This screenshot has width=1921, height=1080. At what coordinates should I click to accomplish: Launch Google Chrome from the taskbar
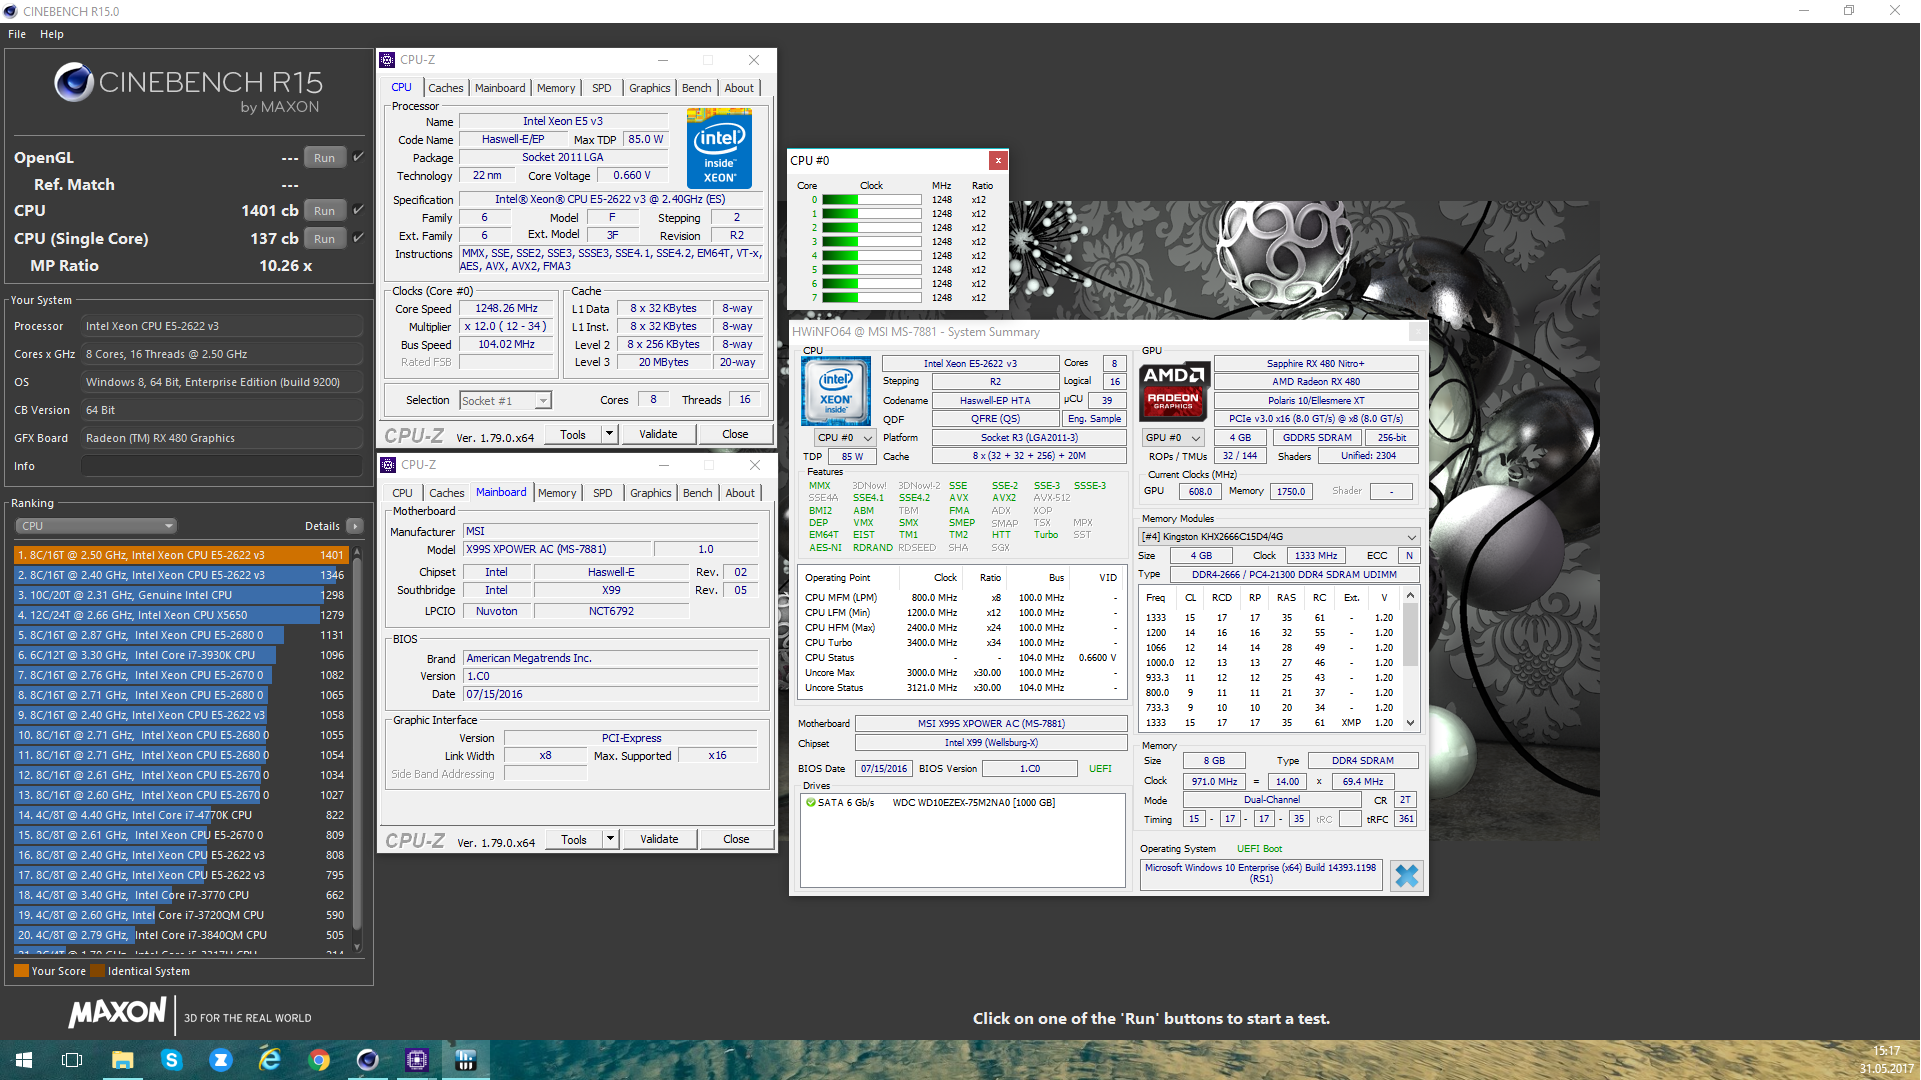point(318,1060)
